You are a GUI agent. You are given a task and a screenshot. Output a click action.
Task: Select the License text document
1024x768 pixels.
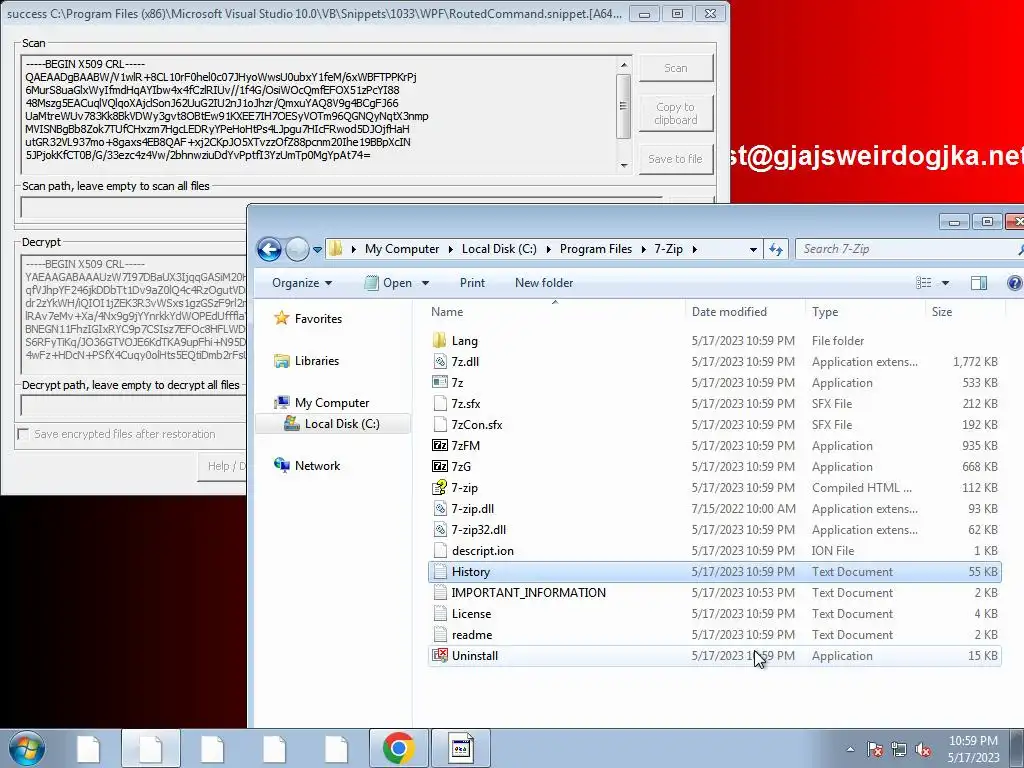(714, 614)
